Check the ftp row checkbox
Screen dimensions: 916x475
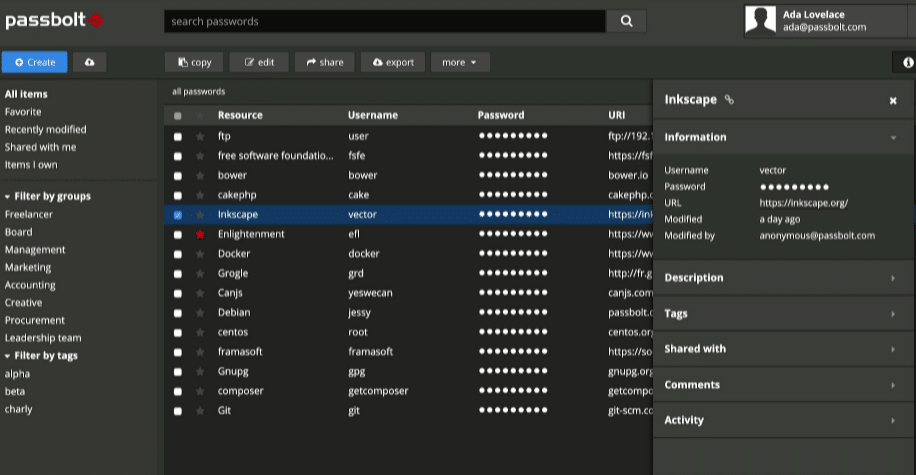(178, 137)
